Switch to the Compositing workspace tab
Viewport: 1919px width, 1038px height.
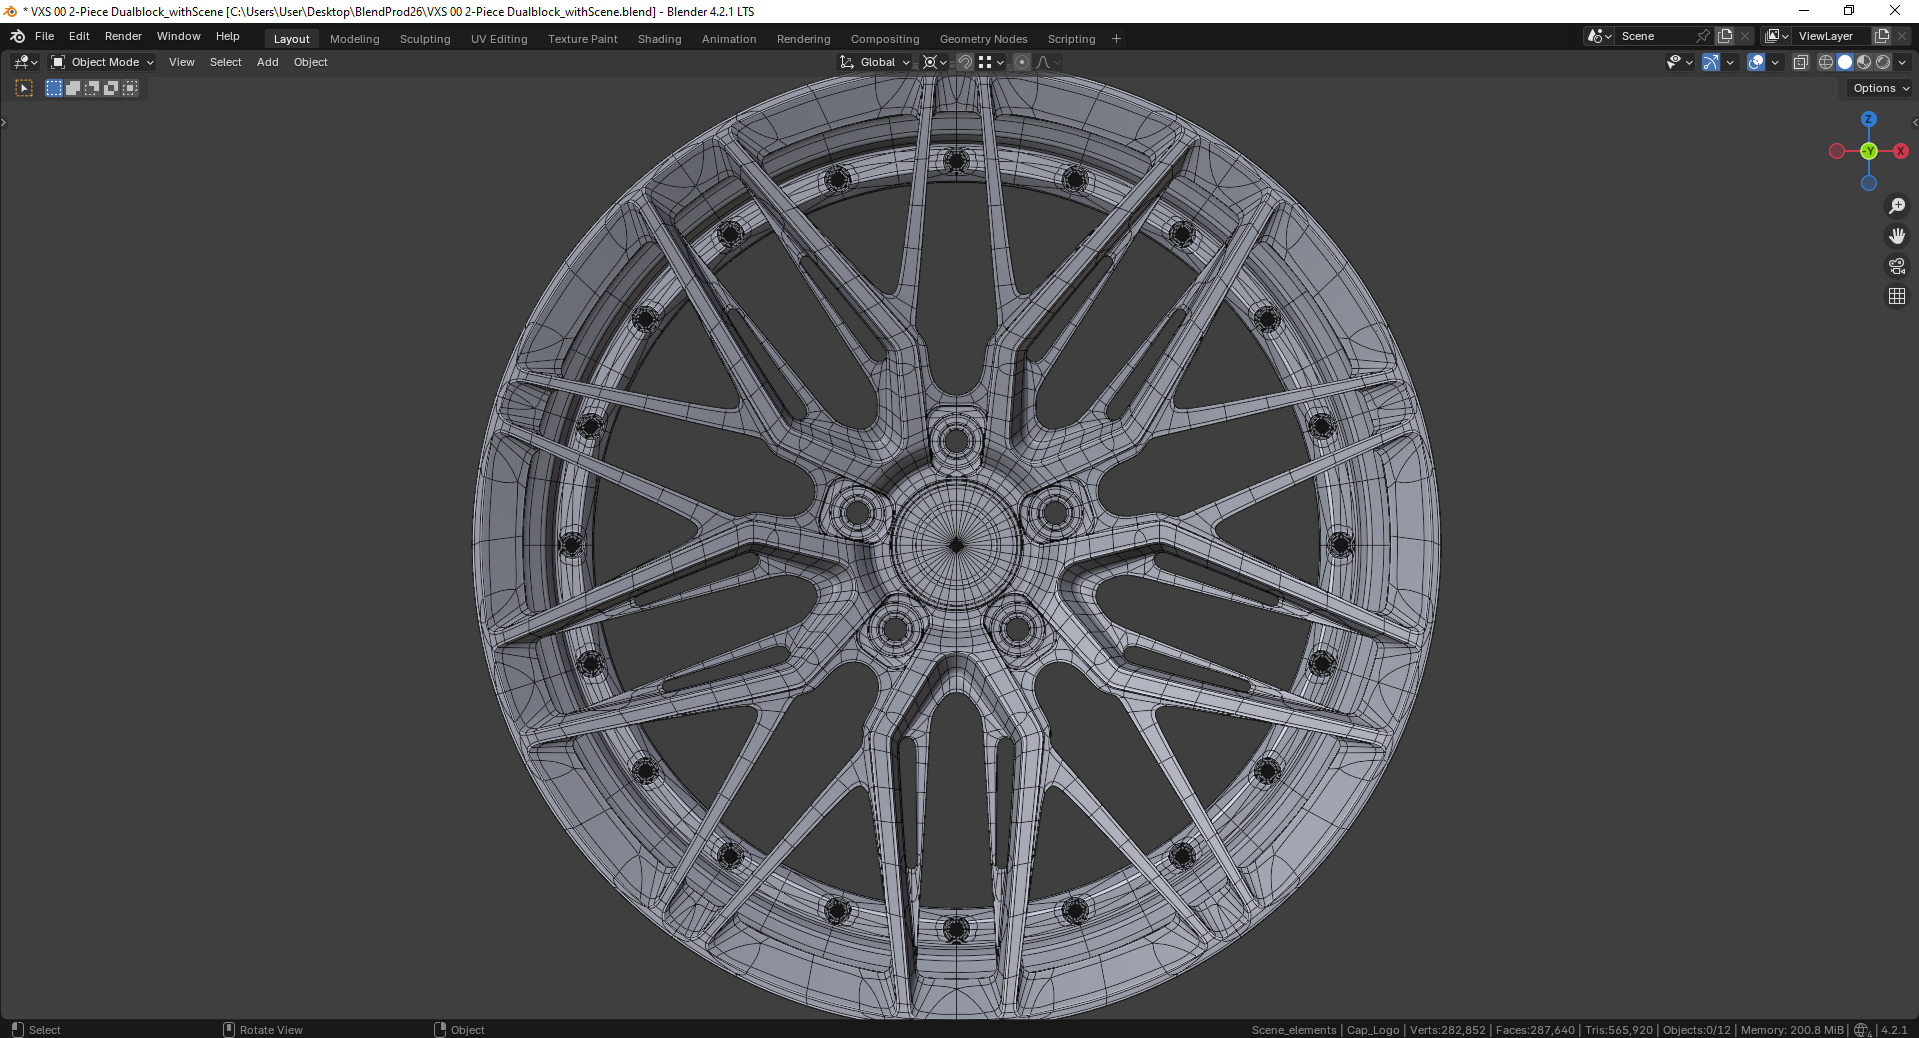tap(884, 39)
